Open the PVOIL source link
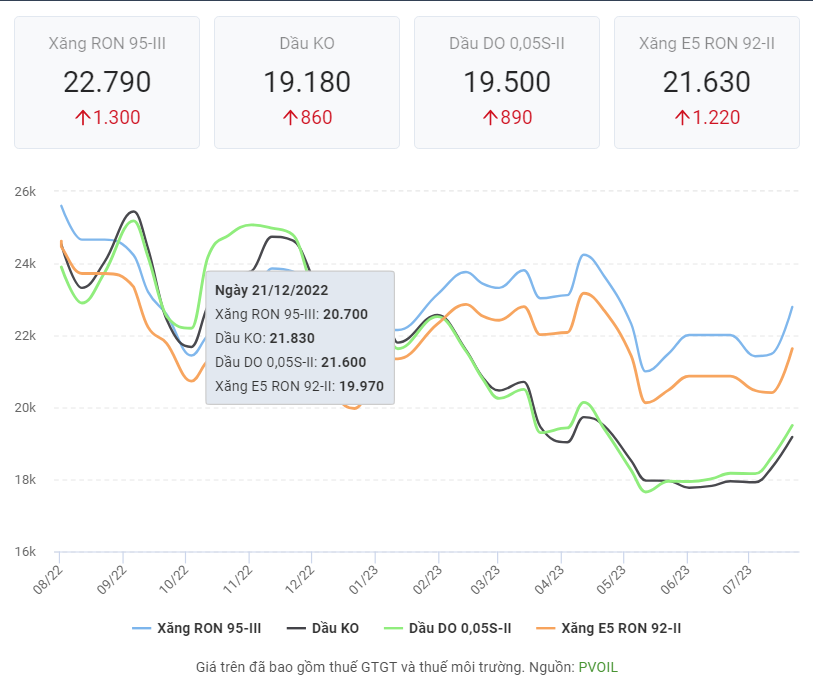813x687 pixels. [x=603, y=666]
